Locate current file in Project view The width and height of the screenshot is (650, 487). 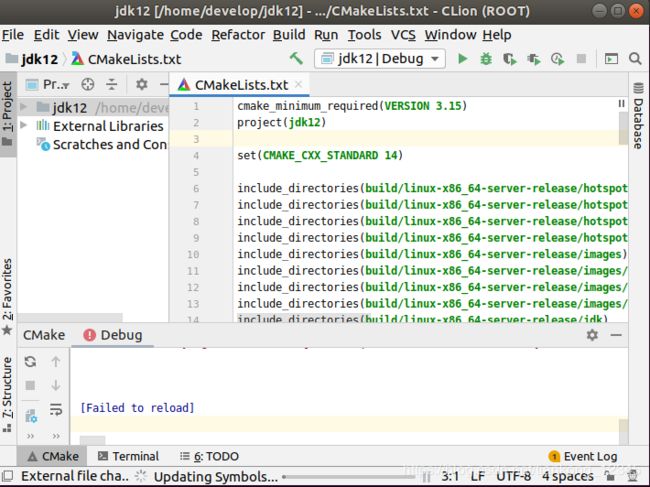point(87,85)
